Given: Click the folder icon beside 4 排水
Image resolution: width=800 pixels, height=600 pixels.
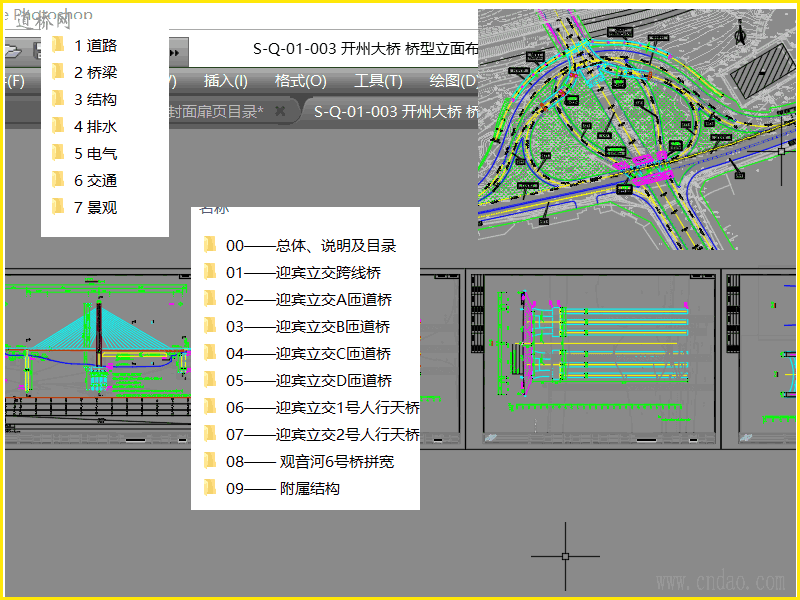Looking at the screenshot, I should point(58,126).
